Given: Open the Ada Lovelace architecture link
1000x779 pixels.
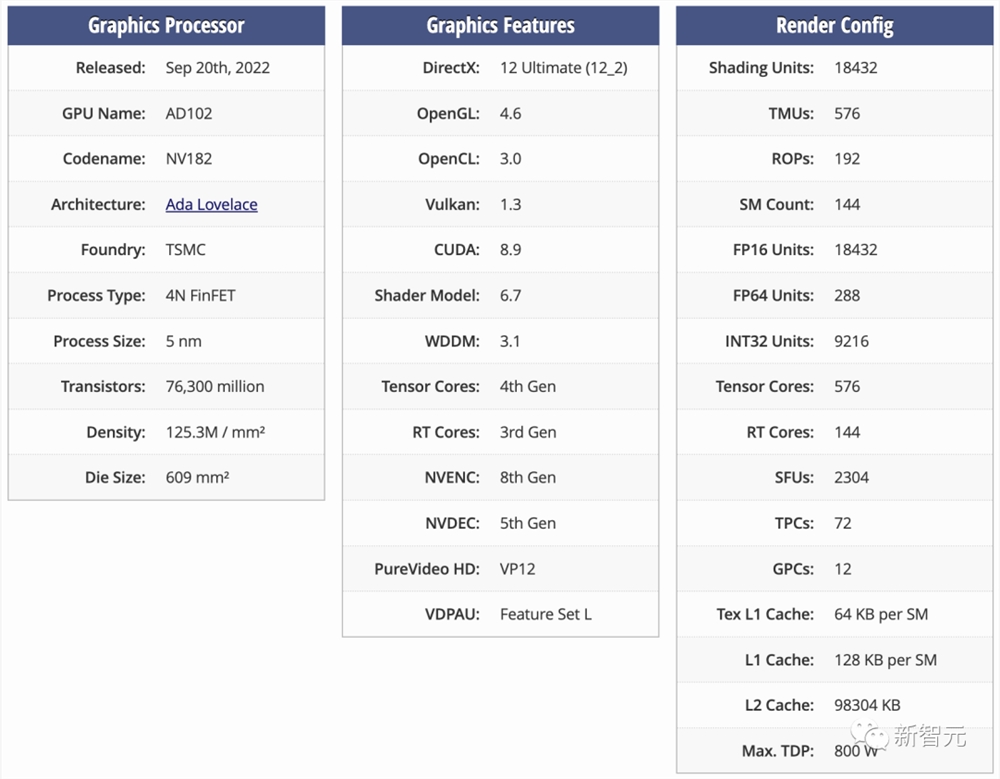Looking at the screenshot, I should coord(211,205).
